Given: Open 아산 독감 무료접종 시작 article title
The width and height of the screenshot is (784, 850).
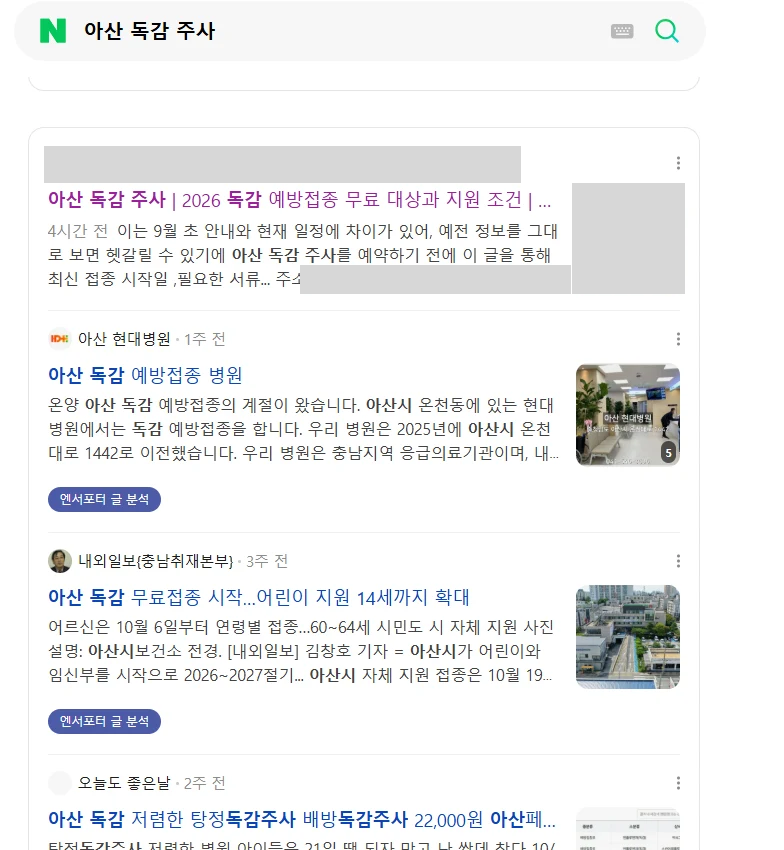Looking at the screenshot, I should pos(259,597).
